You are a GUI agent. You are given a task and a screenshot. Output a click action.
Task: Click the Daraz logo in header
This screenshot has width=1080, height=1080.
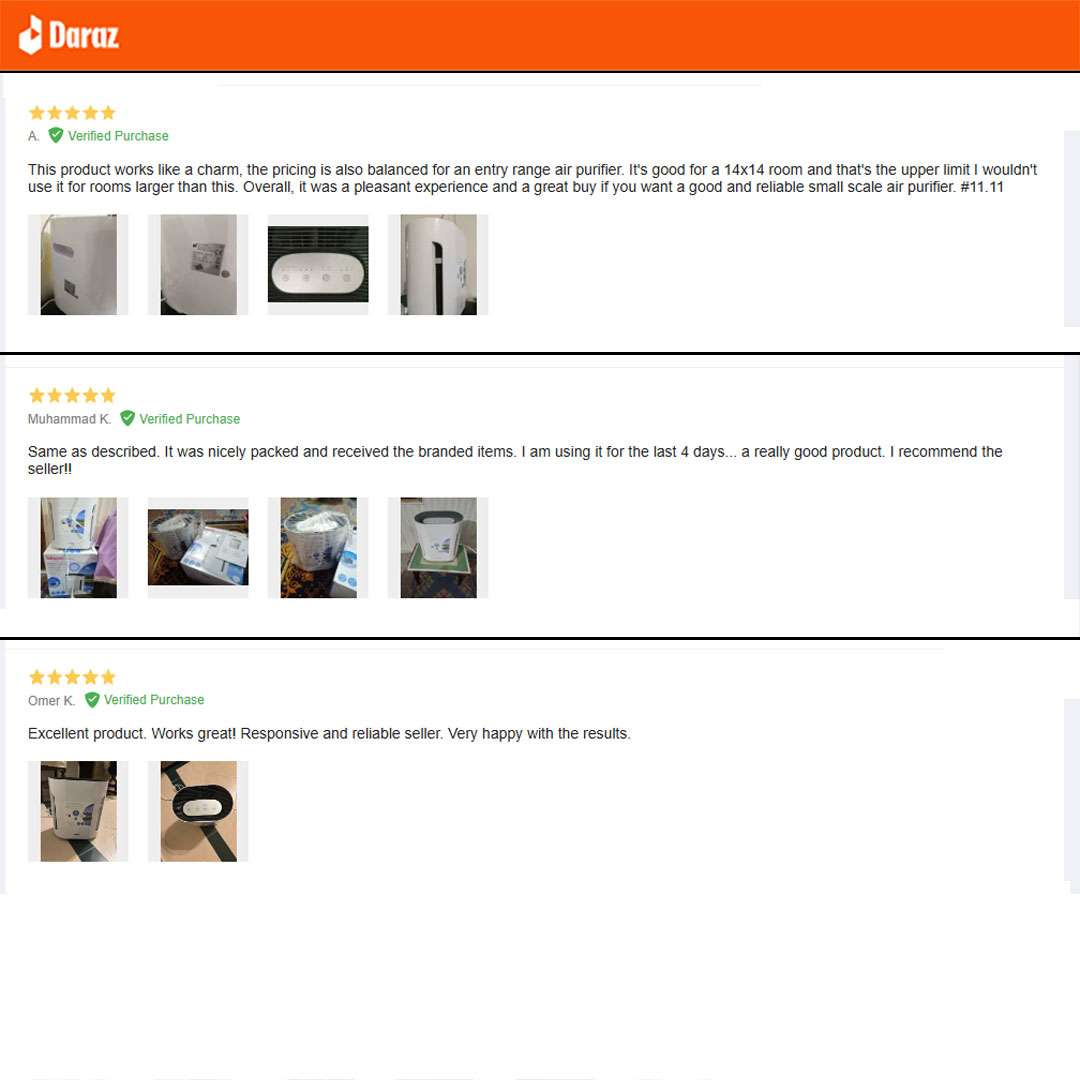pos(68,34)
